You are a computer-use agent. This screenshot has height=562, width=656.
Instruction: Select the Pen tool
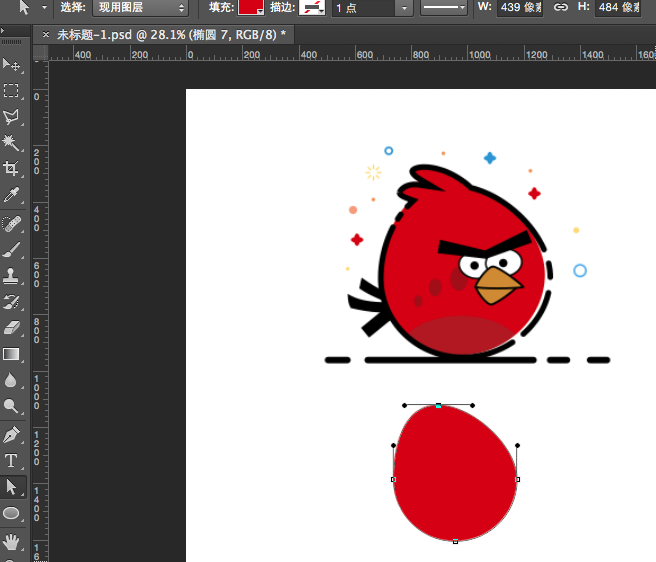[x=11, y=435]
